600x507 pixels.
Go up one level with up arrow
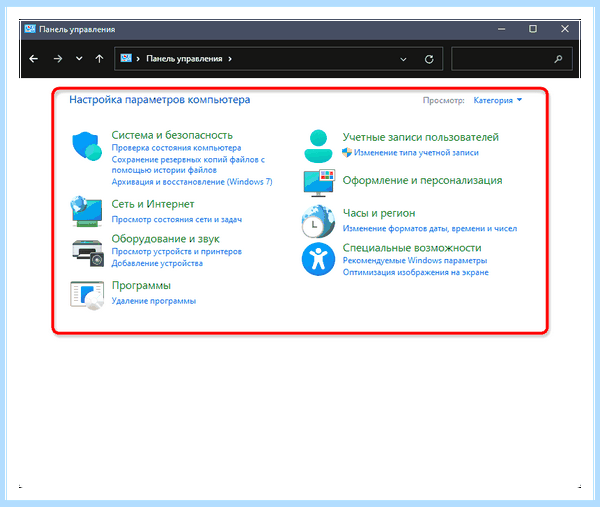pos(99,59)
